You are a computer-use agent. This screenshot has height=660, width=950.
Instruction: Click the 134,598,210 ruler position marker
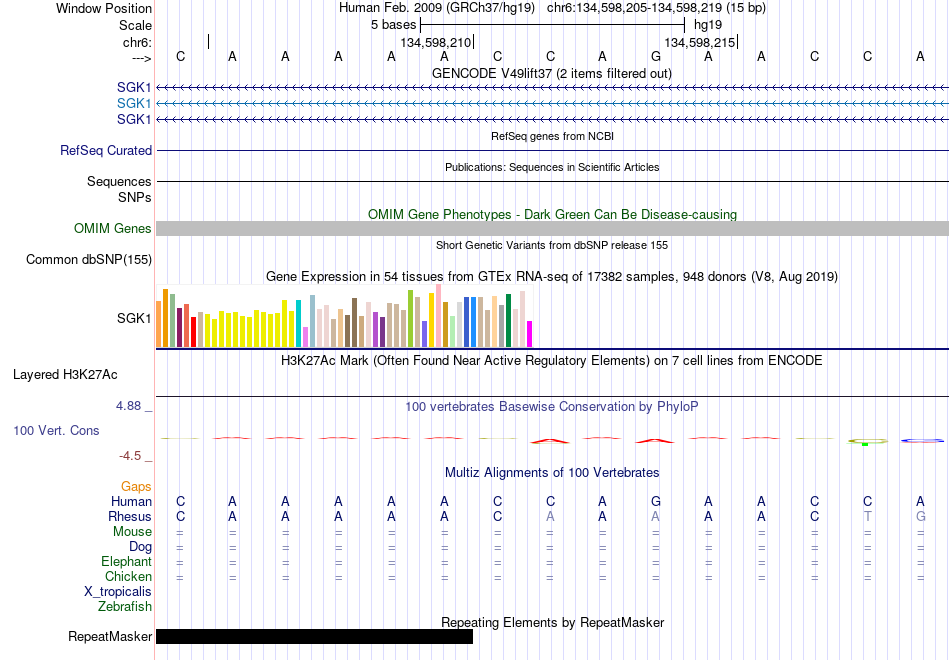[x=437, y=42]
